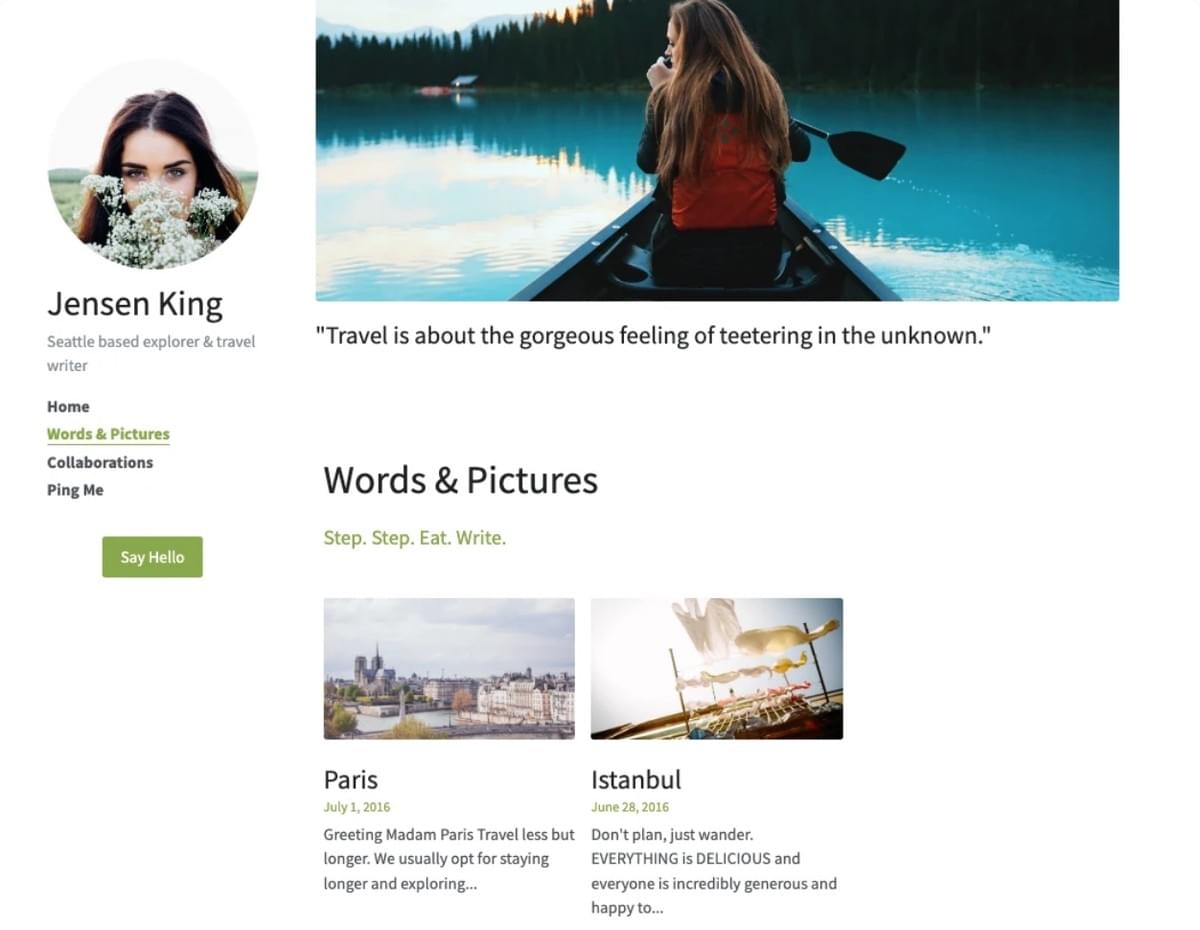Click the Step. Step. Eat. Write. tagline
This screenshot has width=1200, height=930.
[415, 538]
